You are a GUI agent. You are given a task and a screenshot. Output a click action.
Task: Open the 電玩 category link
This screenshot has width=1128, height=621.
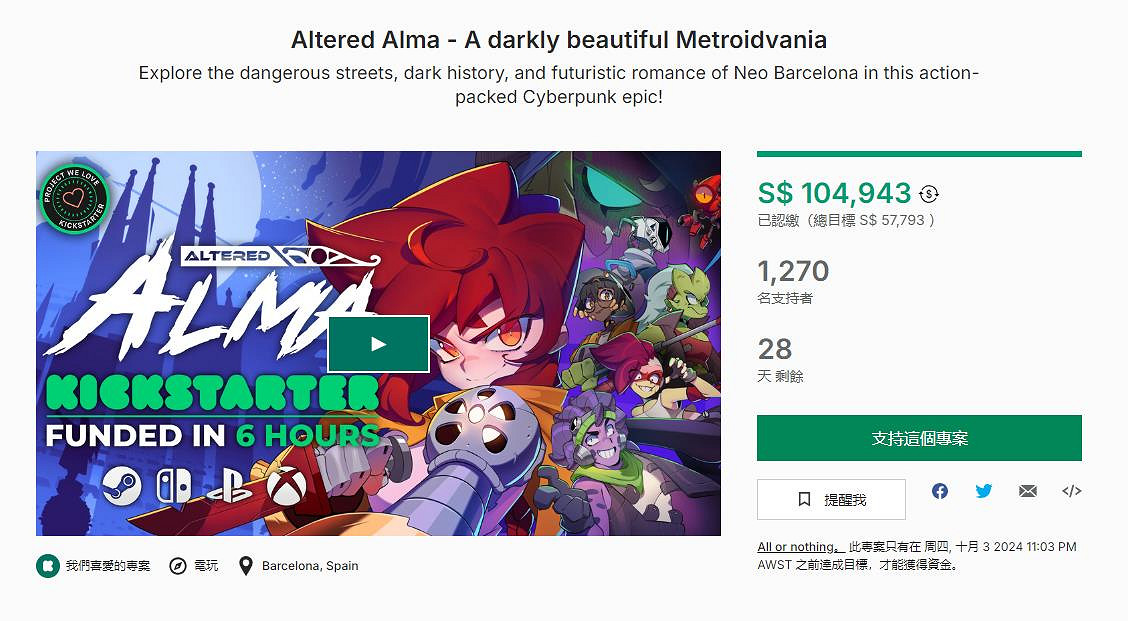[207, 566]
